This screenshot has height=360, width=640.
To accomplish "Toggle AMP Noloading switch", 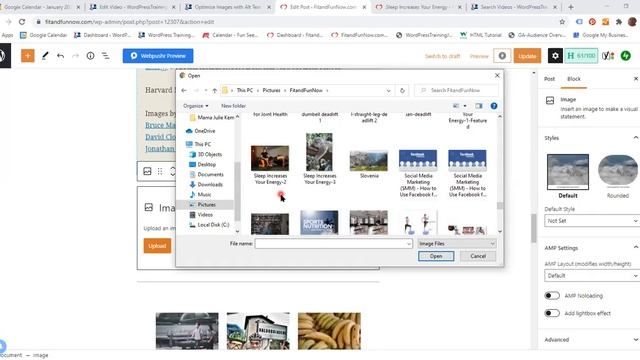I will (x=552, y=296).
